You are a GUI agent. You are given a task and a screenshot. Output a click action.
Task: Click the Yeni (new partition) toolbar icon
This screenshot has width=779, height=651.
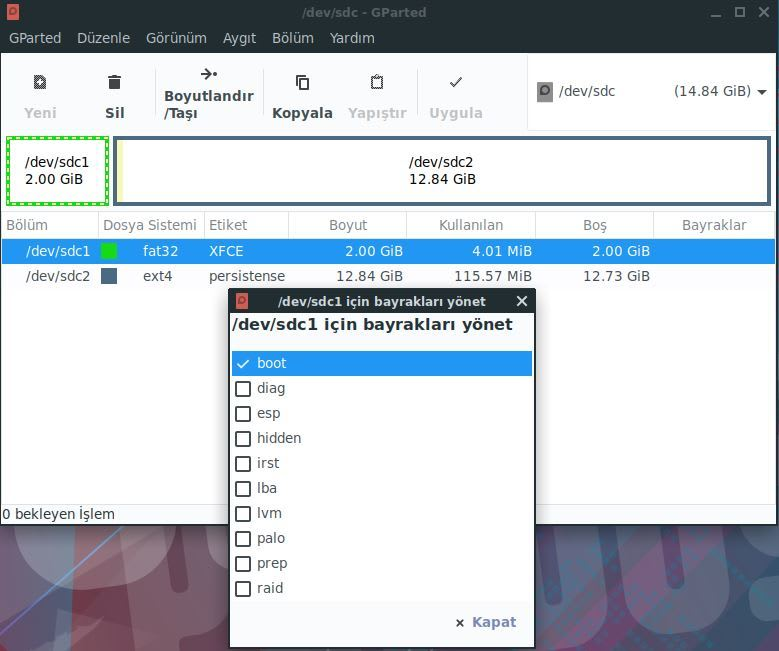pyautogui.click(x=40, y=82)
